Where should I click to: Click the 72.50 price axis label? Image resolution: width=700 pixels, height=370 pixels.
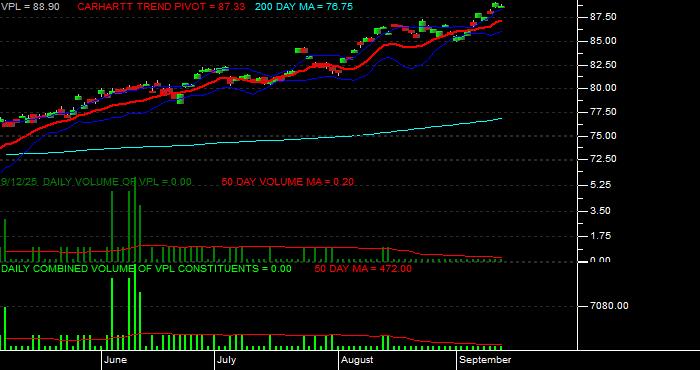(604, 159)
